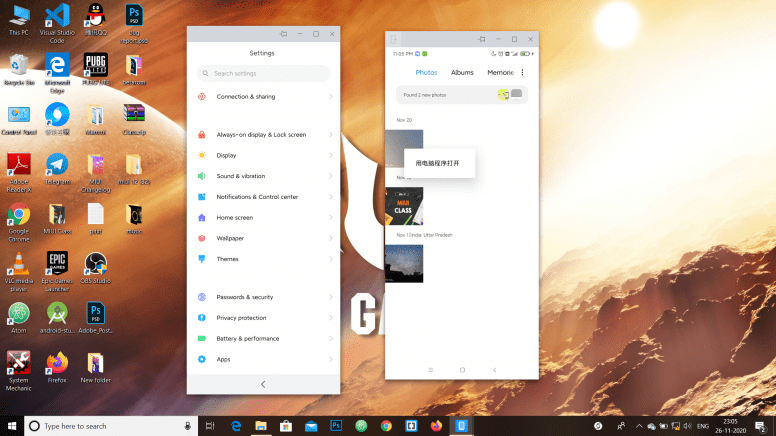Go back using Settings bottom arrow

click(263, 385)
